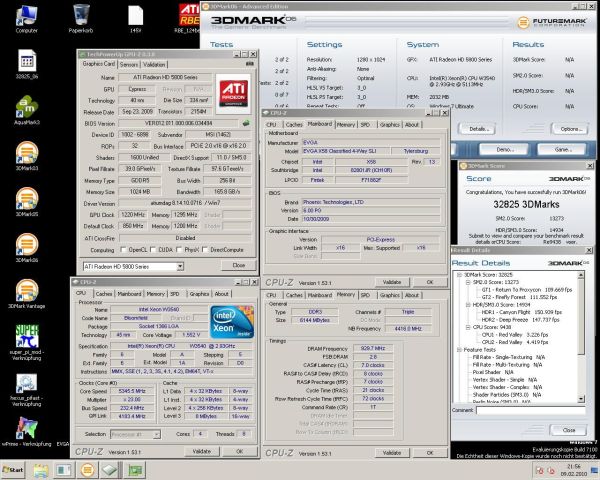The image size is (600, 480).
Task: Toggle the PhysX checkbox in GPU-Z
Action: click(179, 250)
